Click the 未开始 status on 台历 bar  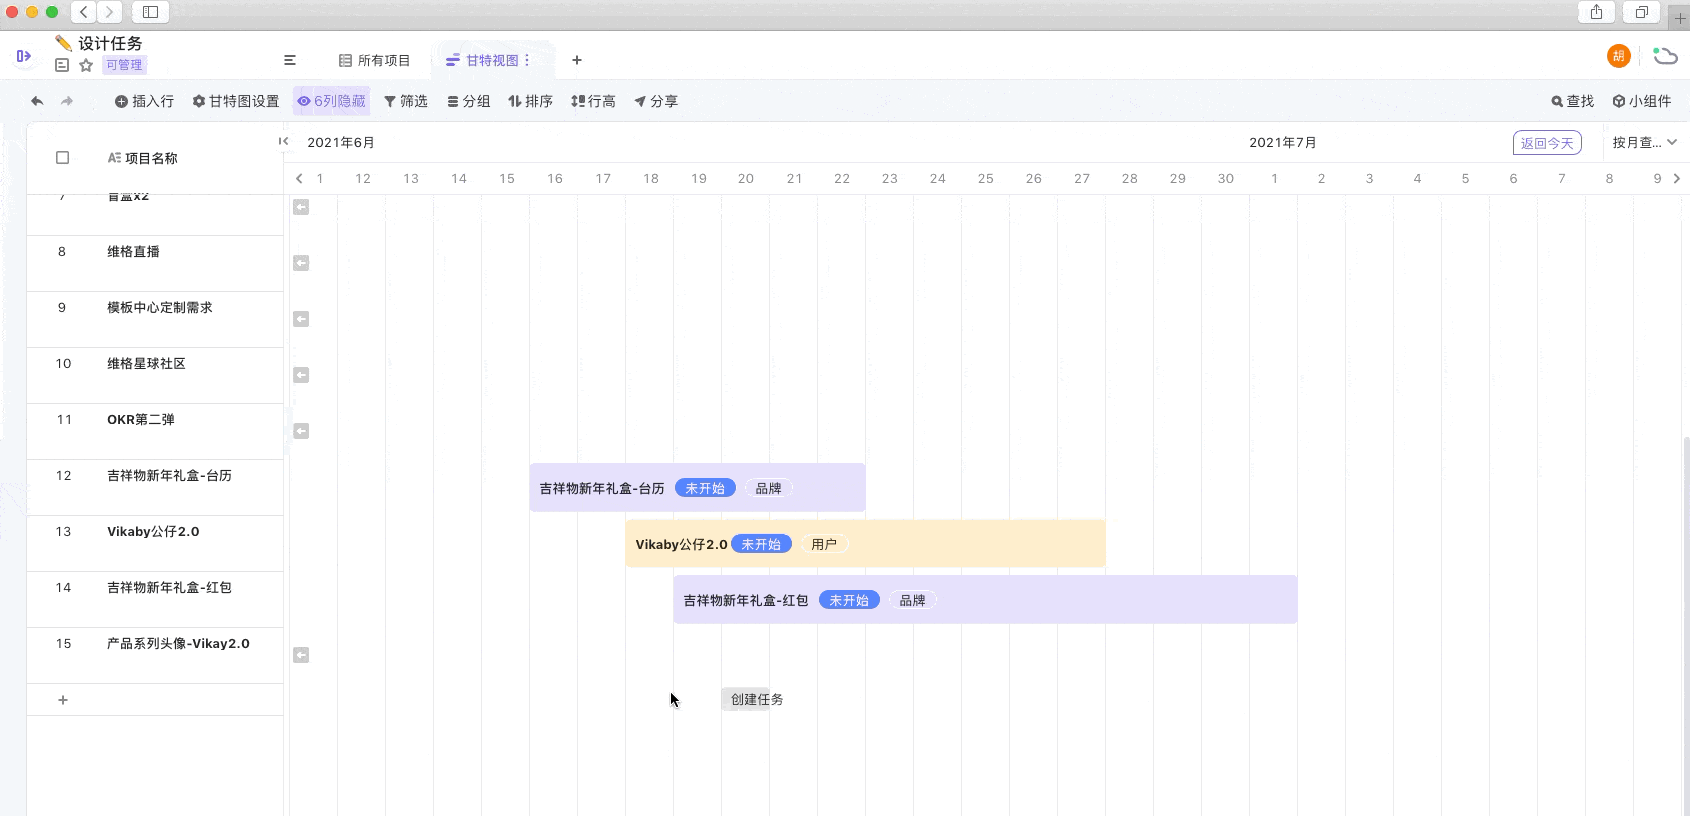705,488
